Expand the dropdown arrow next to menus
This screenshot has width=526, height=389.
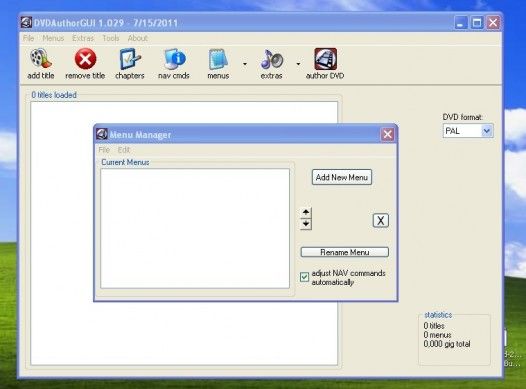[245, 64]
